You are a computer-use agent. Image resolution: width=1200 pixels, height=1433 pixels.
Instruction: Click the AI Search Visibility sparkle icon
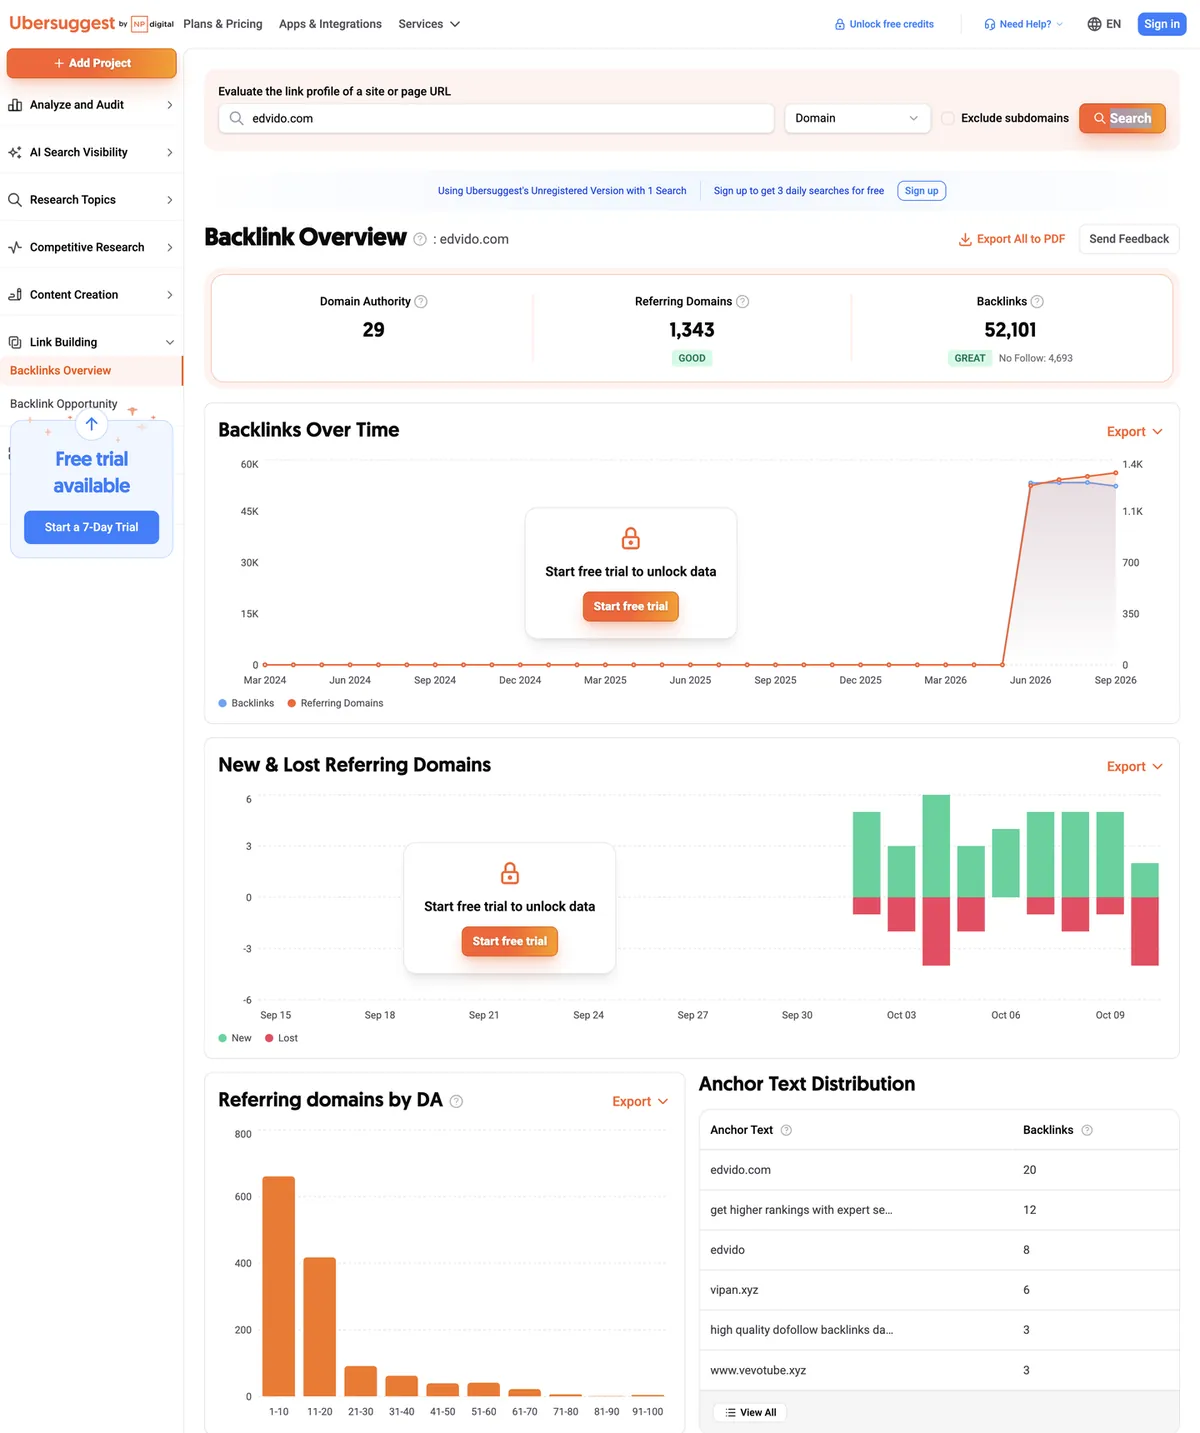(15, 152)
